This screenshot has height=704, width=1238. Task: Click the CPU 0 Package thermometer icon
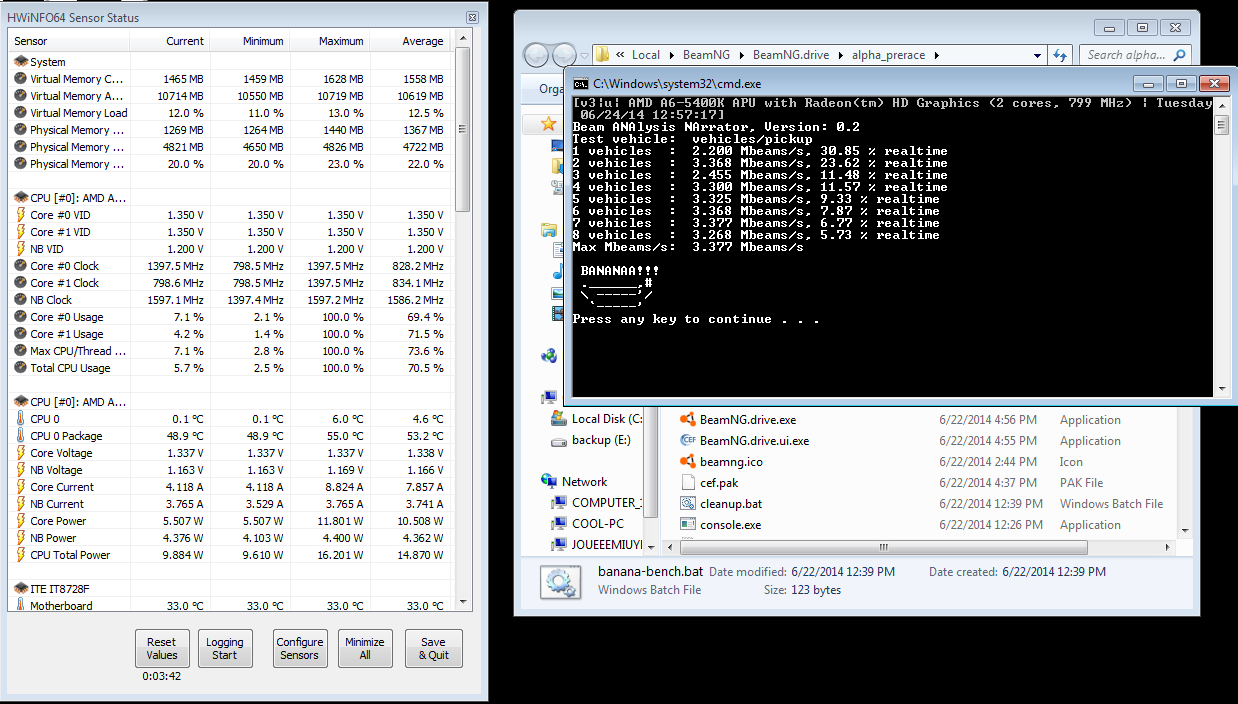point(21,436)
